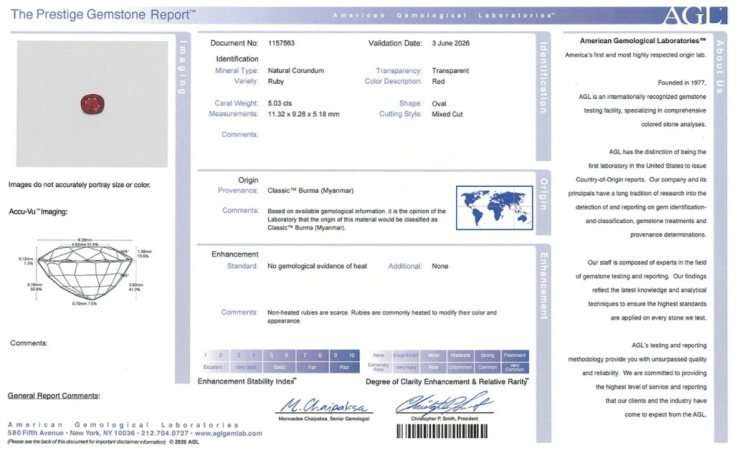Click the 'Identification' section heading

237,59
